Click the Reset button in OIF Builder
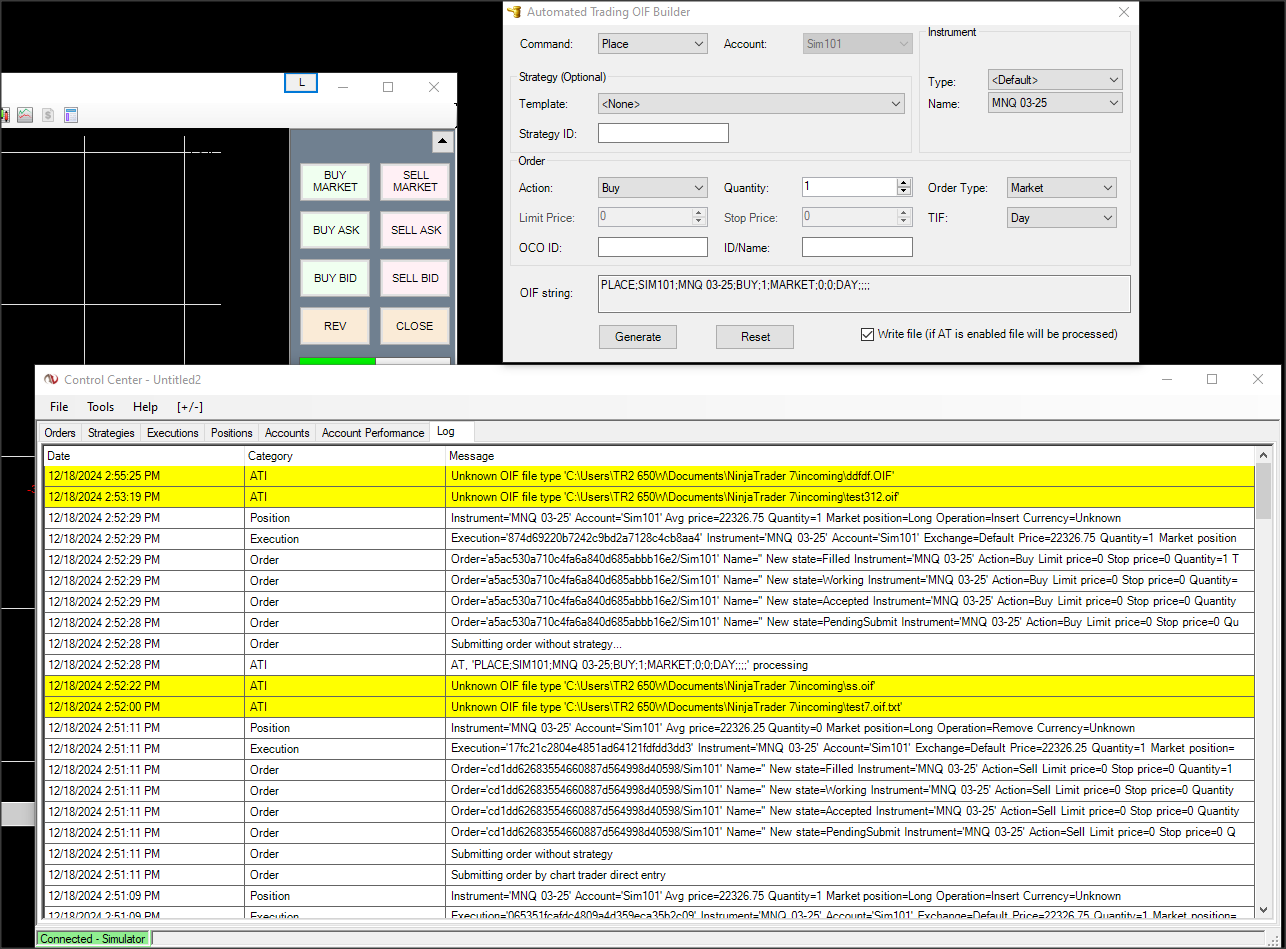The width and height of the screenshot is (1286, 949). 755,337
